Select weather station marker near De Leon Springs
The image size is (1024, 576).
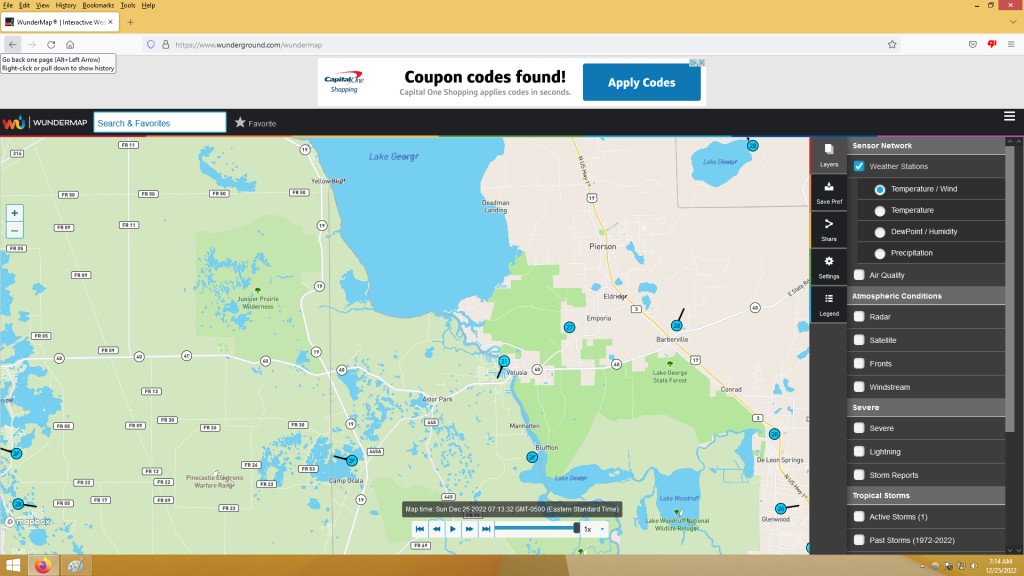click(775, 434)
